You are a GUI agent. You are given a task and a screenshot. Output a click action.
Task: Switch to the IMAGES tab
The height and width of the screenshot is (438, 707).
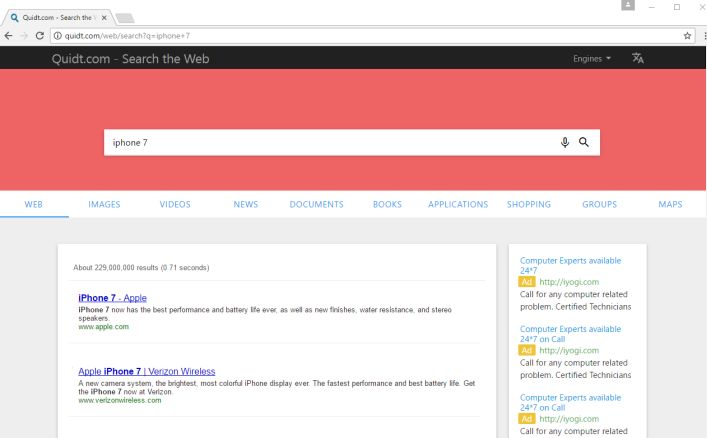(x=104, y=204)
